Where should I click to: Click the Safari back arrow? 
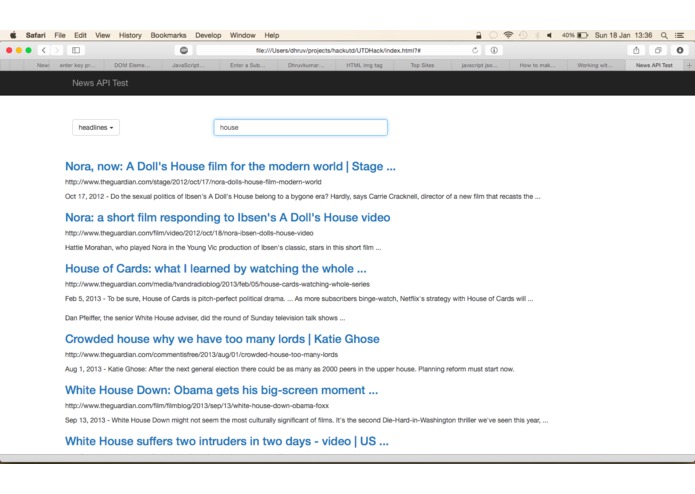tap(44, 50)
